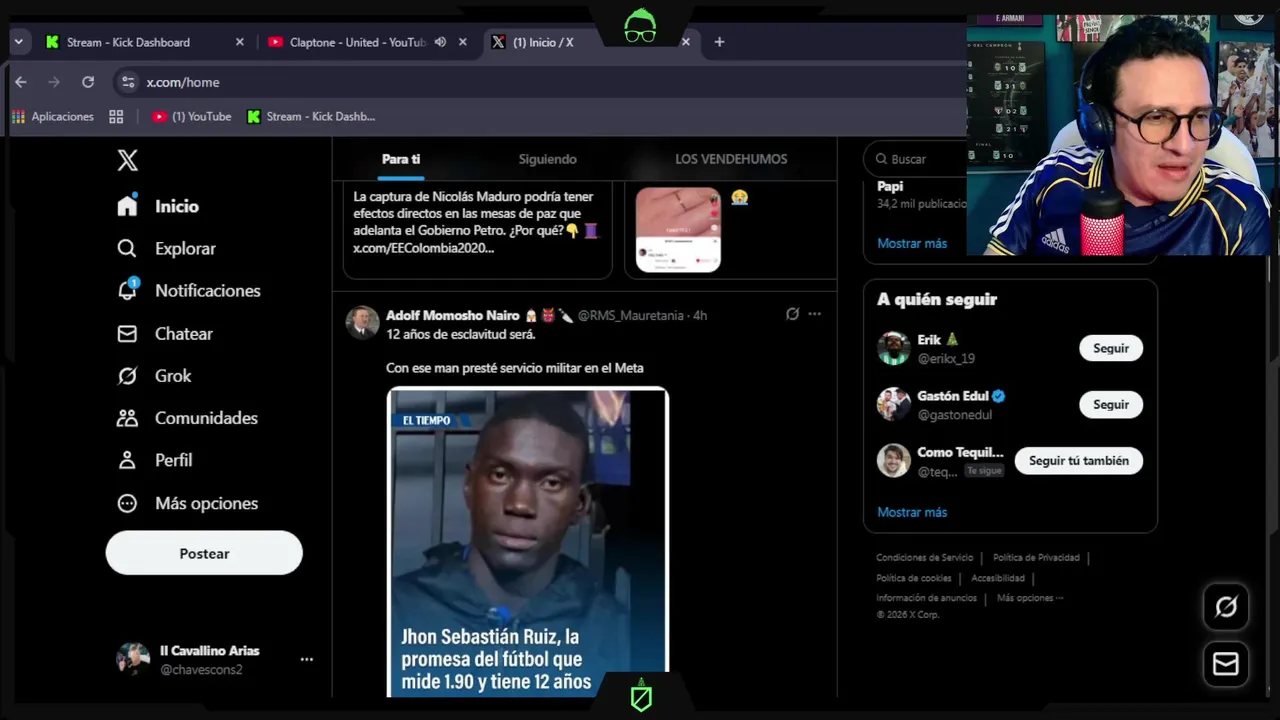This screenshot has height=720, width=1280.
Task: Expand the tab search dropdown arrow
Action: coord(18,42)
